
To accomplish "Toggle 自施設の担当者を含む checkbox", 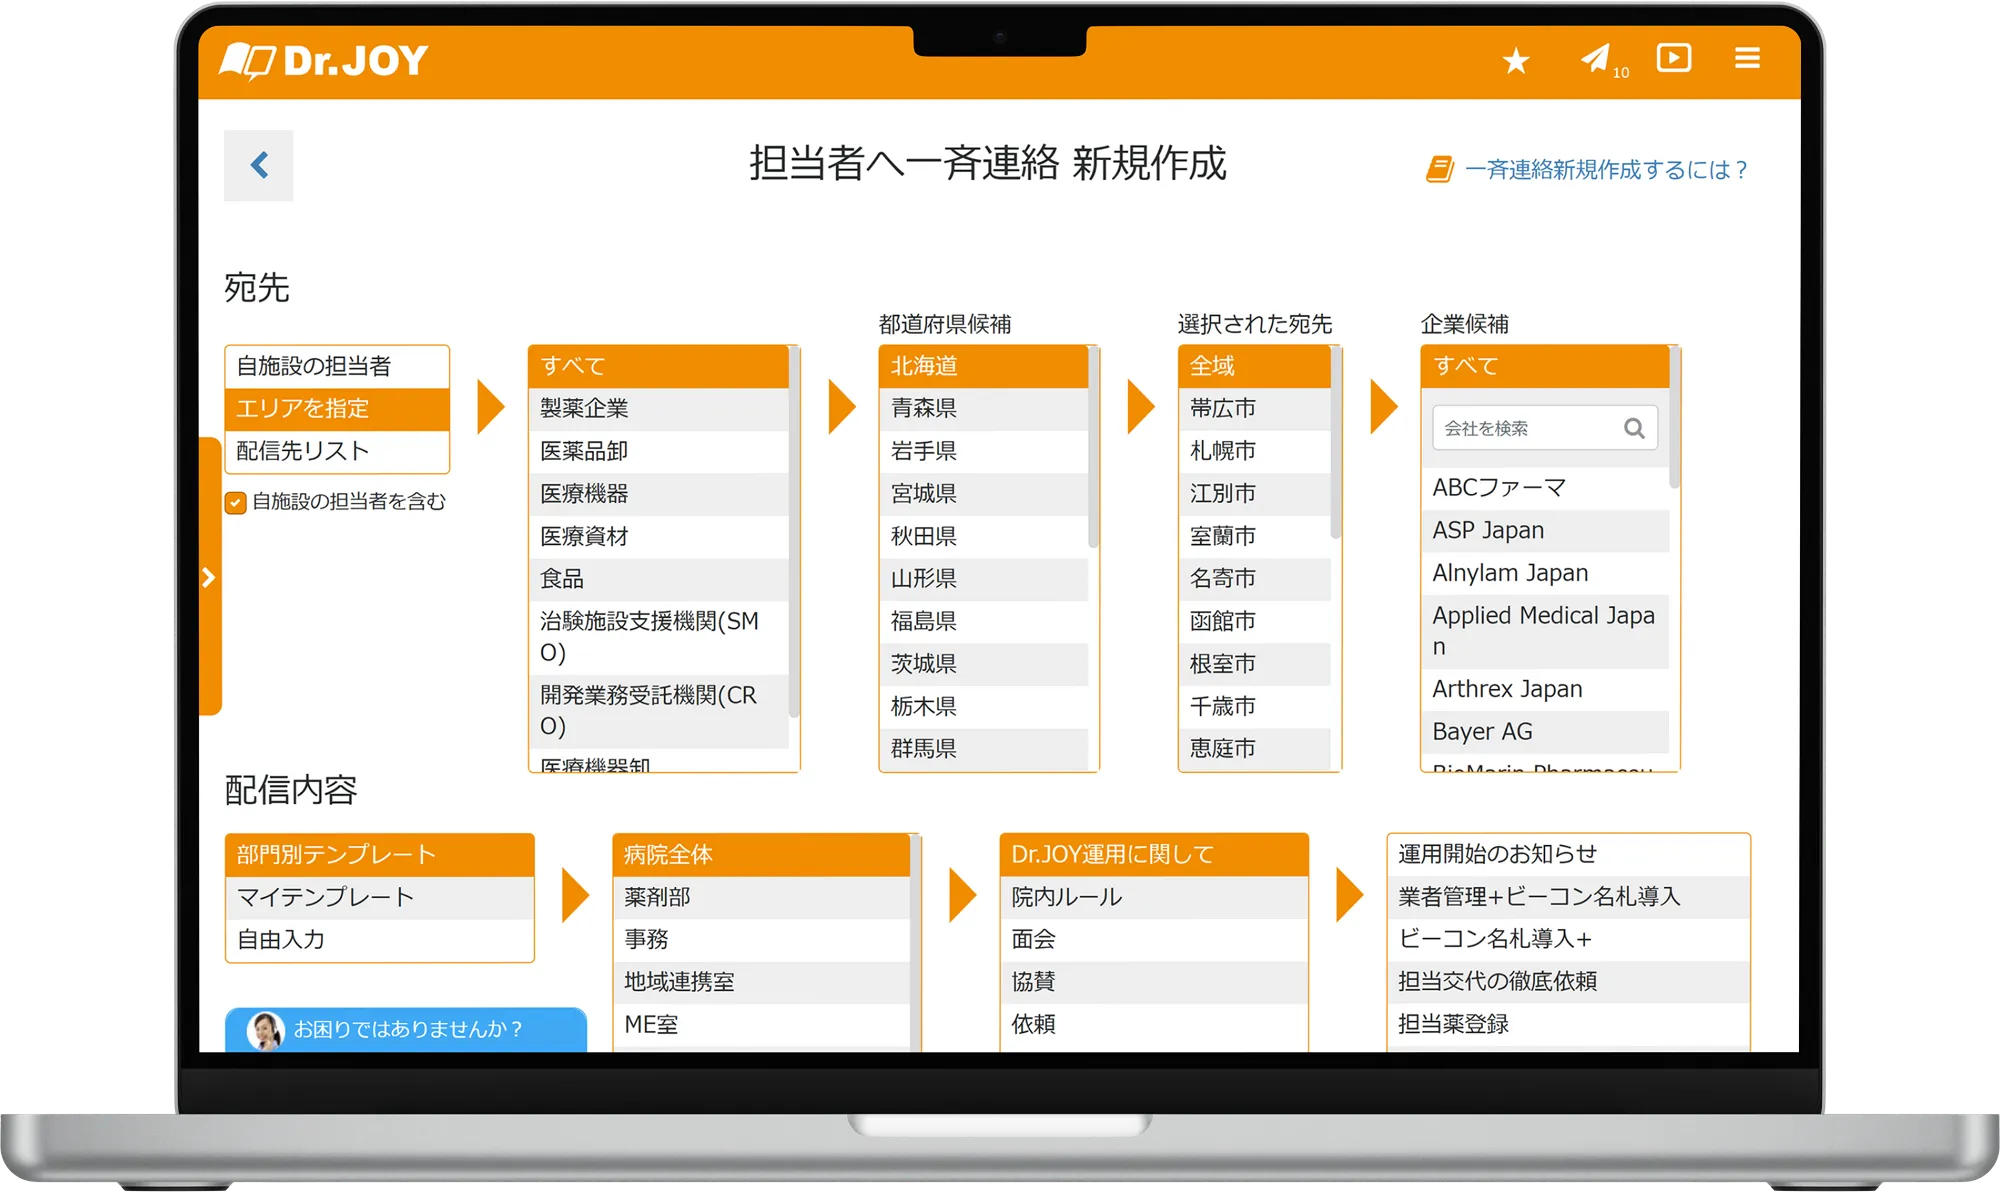I will (x=236, y=502).
